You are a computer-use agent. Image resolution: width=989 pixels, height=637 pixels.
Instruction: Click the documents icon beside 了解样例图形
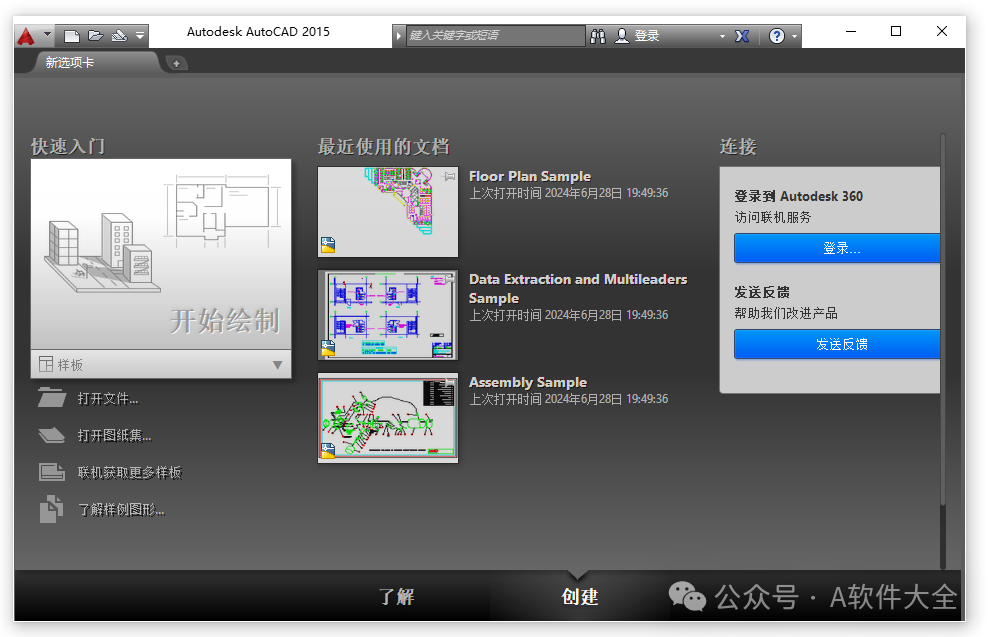coord(51,509)
